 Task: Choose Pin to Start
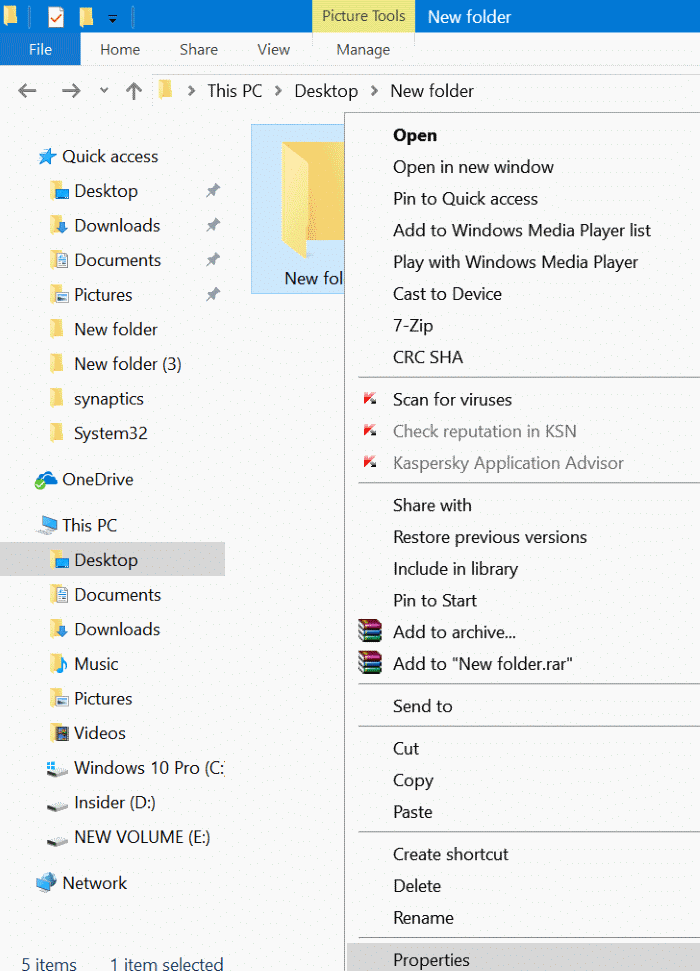coord(435,600)
